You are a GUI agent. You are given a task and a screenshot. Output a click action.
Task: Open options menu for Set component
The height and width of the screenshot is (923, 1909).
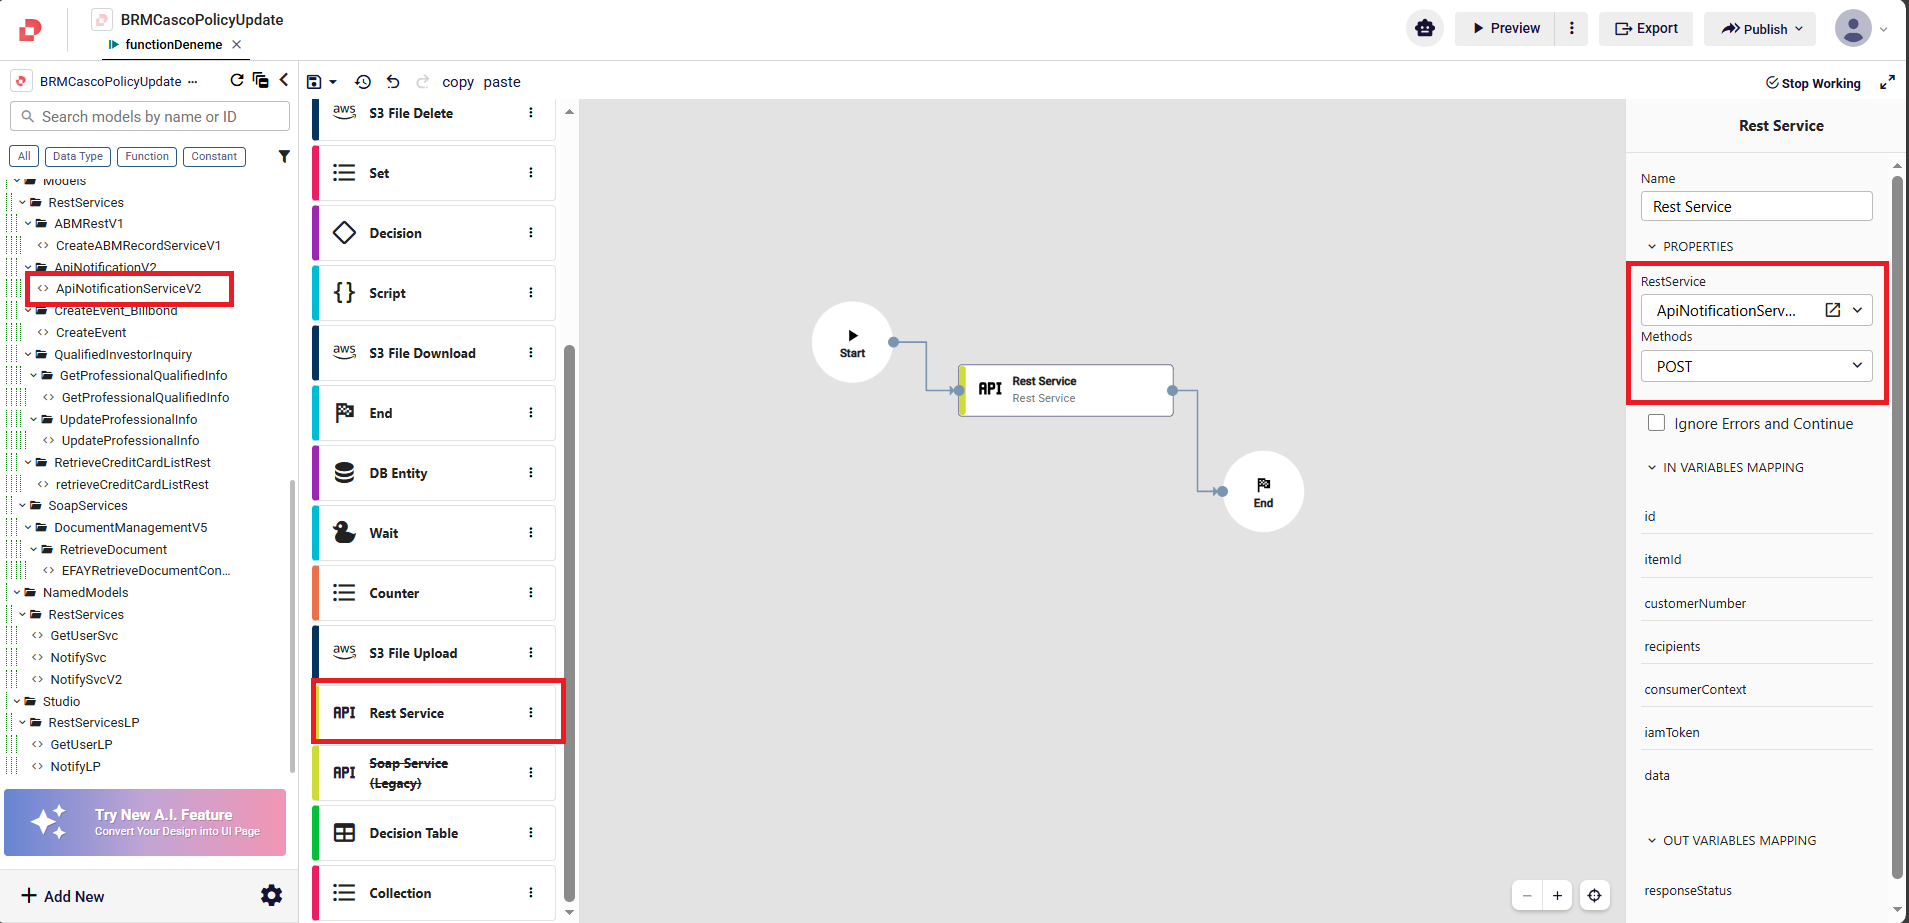531,173
